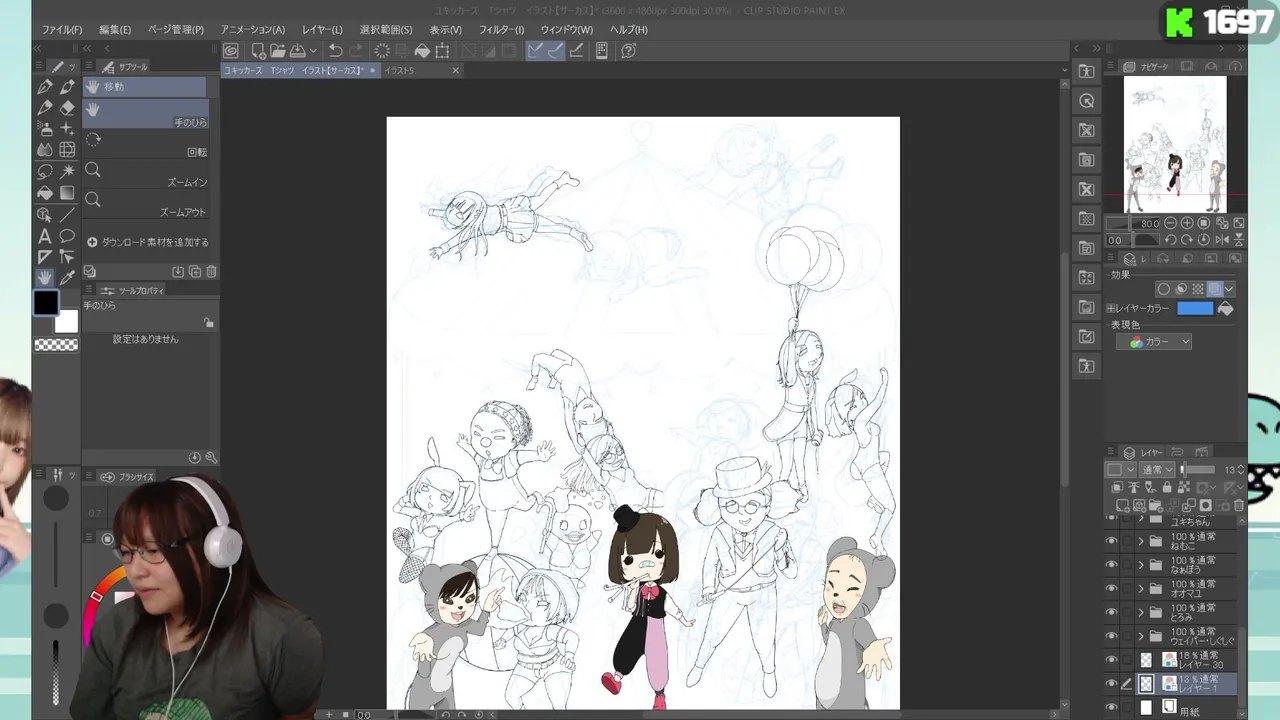Select the Fill bucket tool

click(45, 193)
